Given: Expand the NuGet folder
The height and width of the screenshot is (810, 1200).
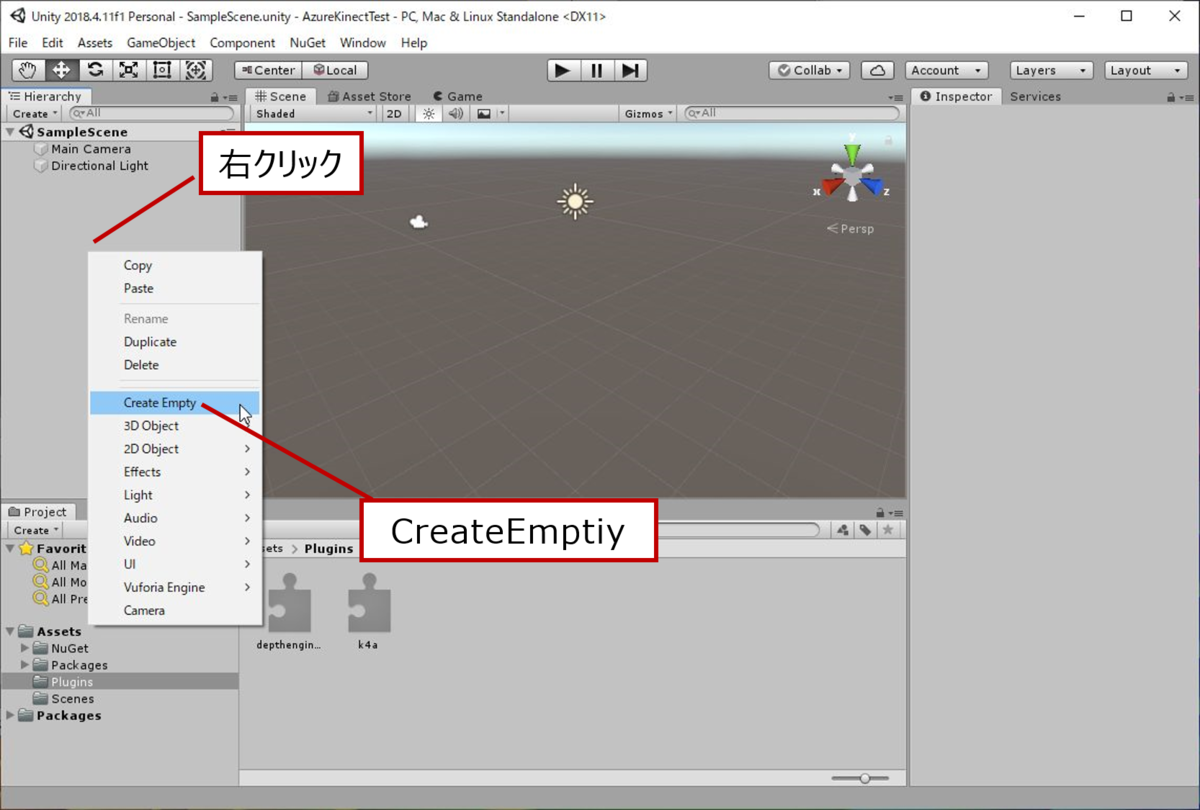Looking at the screenshot, I should point(25,648).
